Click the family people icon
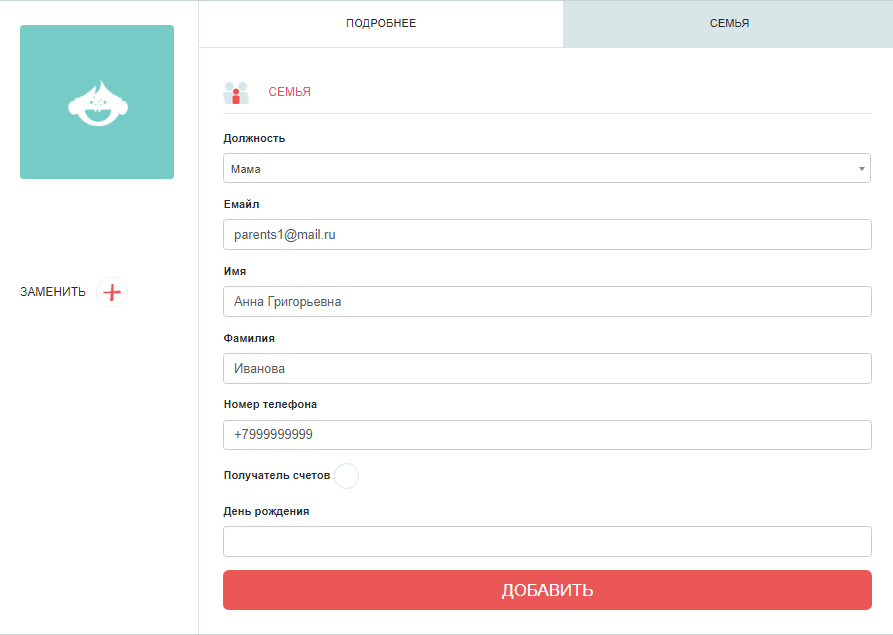Image resolution: width=893 pixels, height=635 pixels. 236,93
